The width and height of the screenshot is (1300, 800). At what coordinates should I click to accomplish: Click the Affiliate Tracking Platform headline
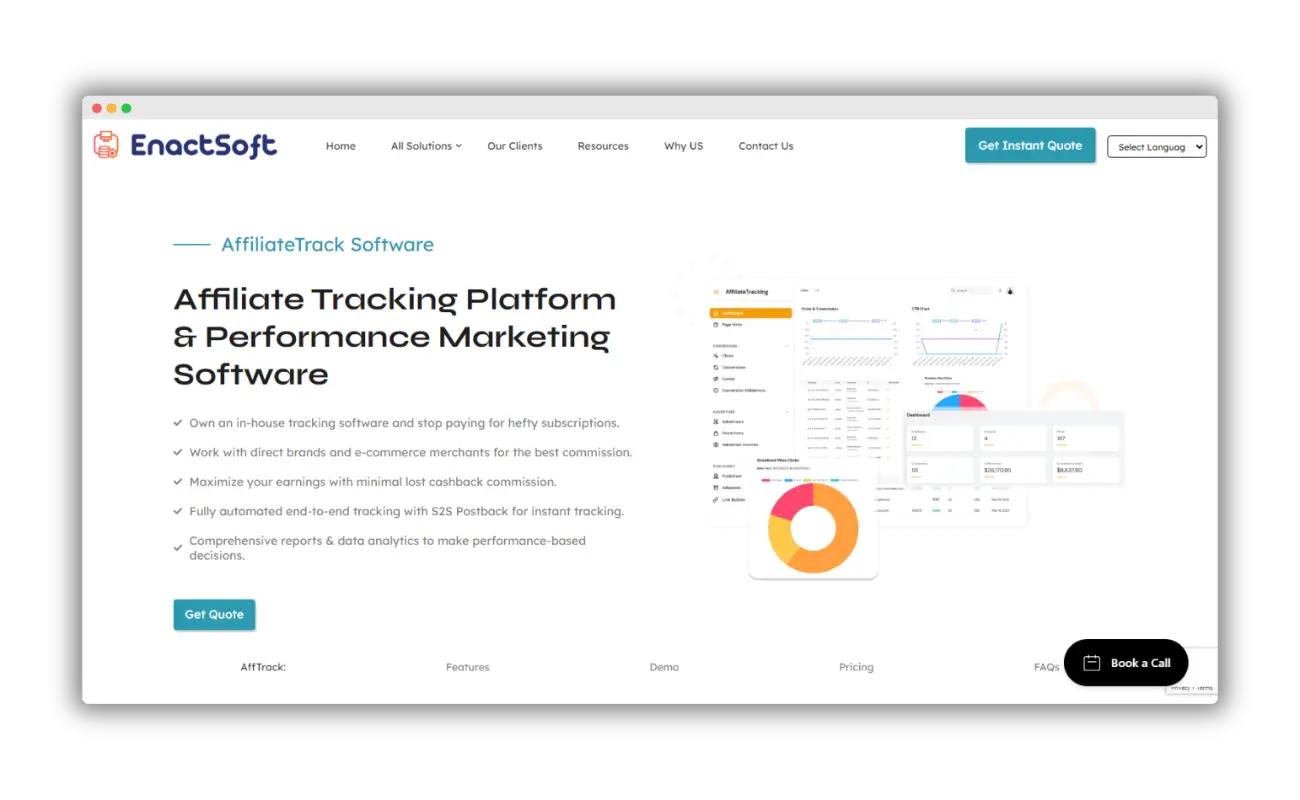395,337
